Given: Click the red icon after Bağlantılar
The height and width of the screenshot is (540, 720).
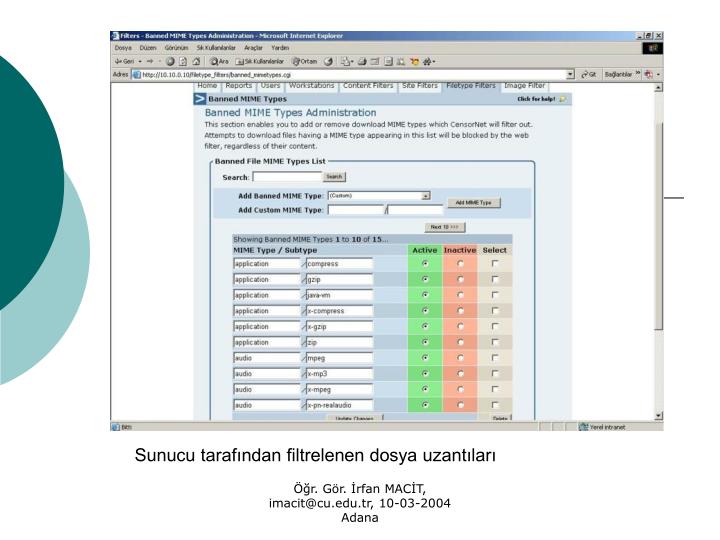Looking at the screenshot, I should coord(648,74).
